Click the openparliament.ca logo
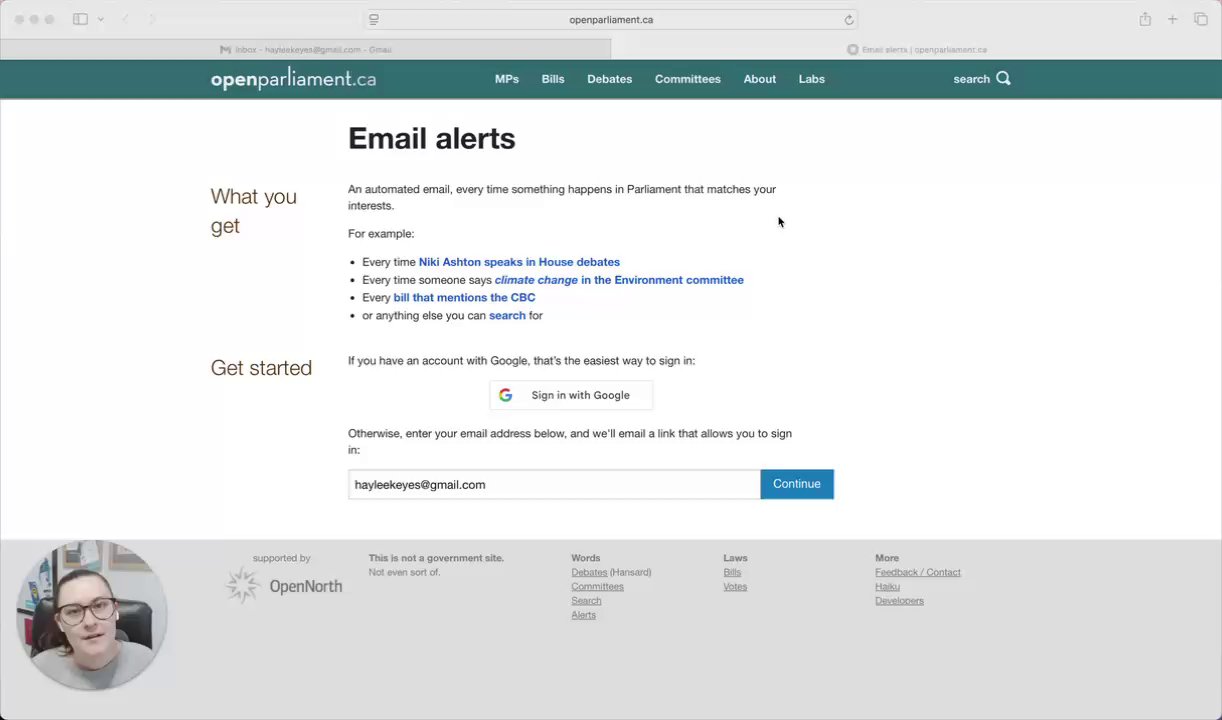 [293, 79]
